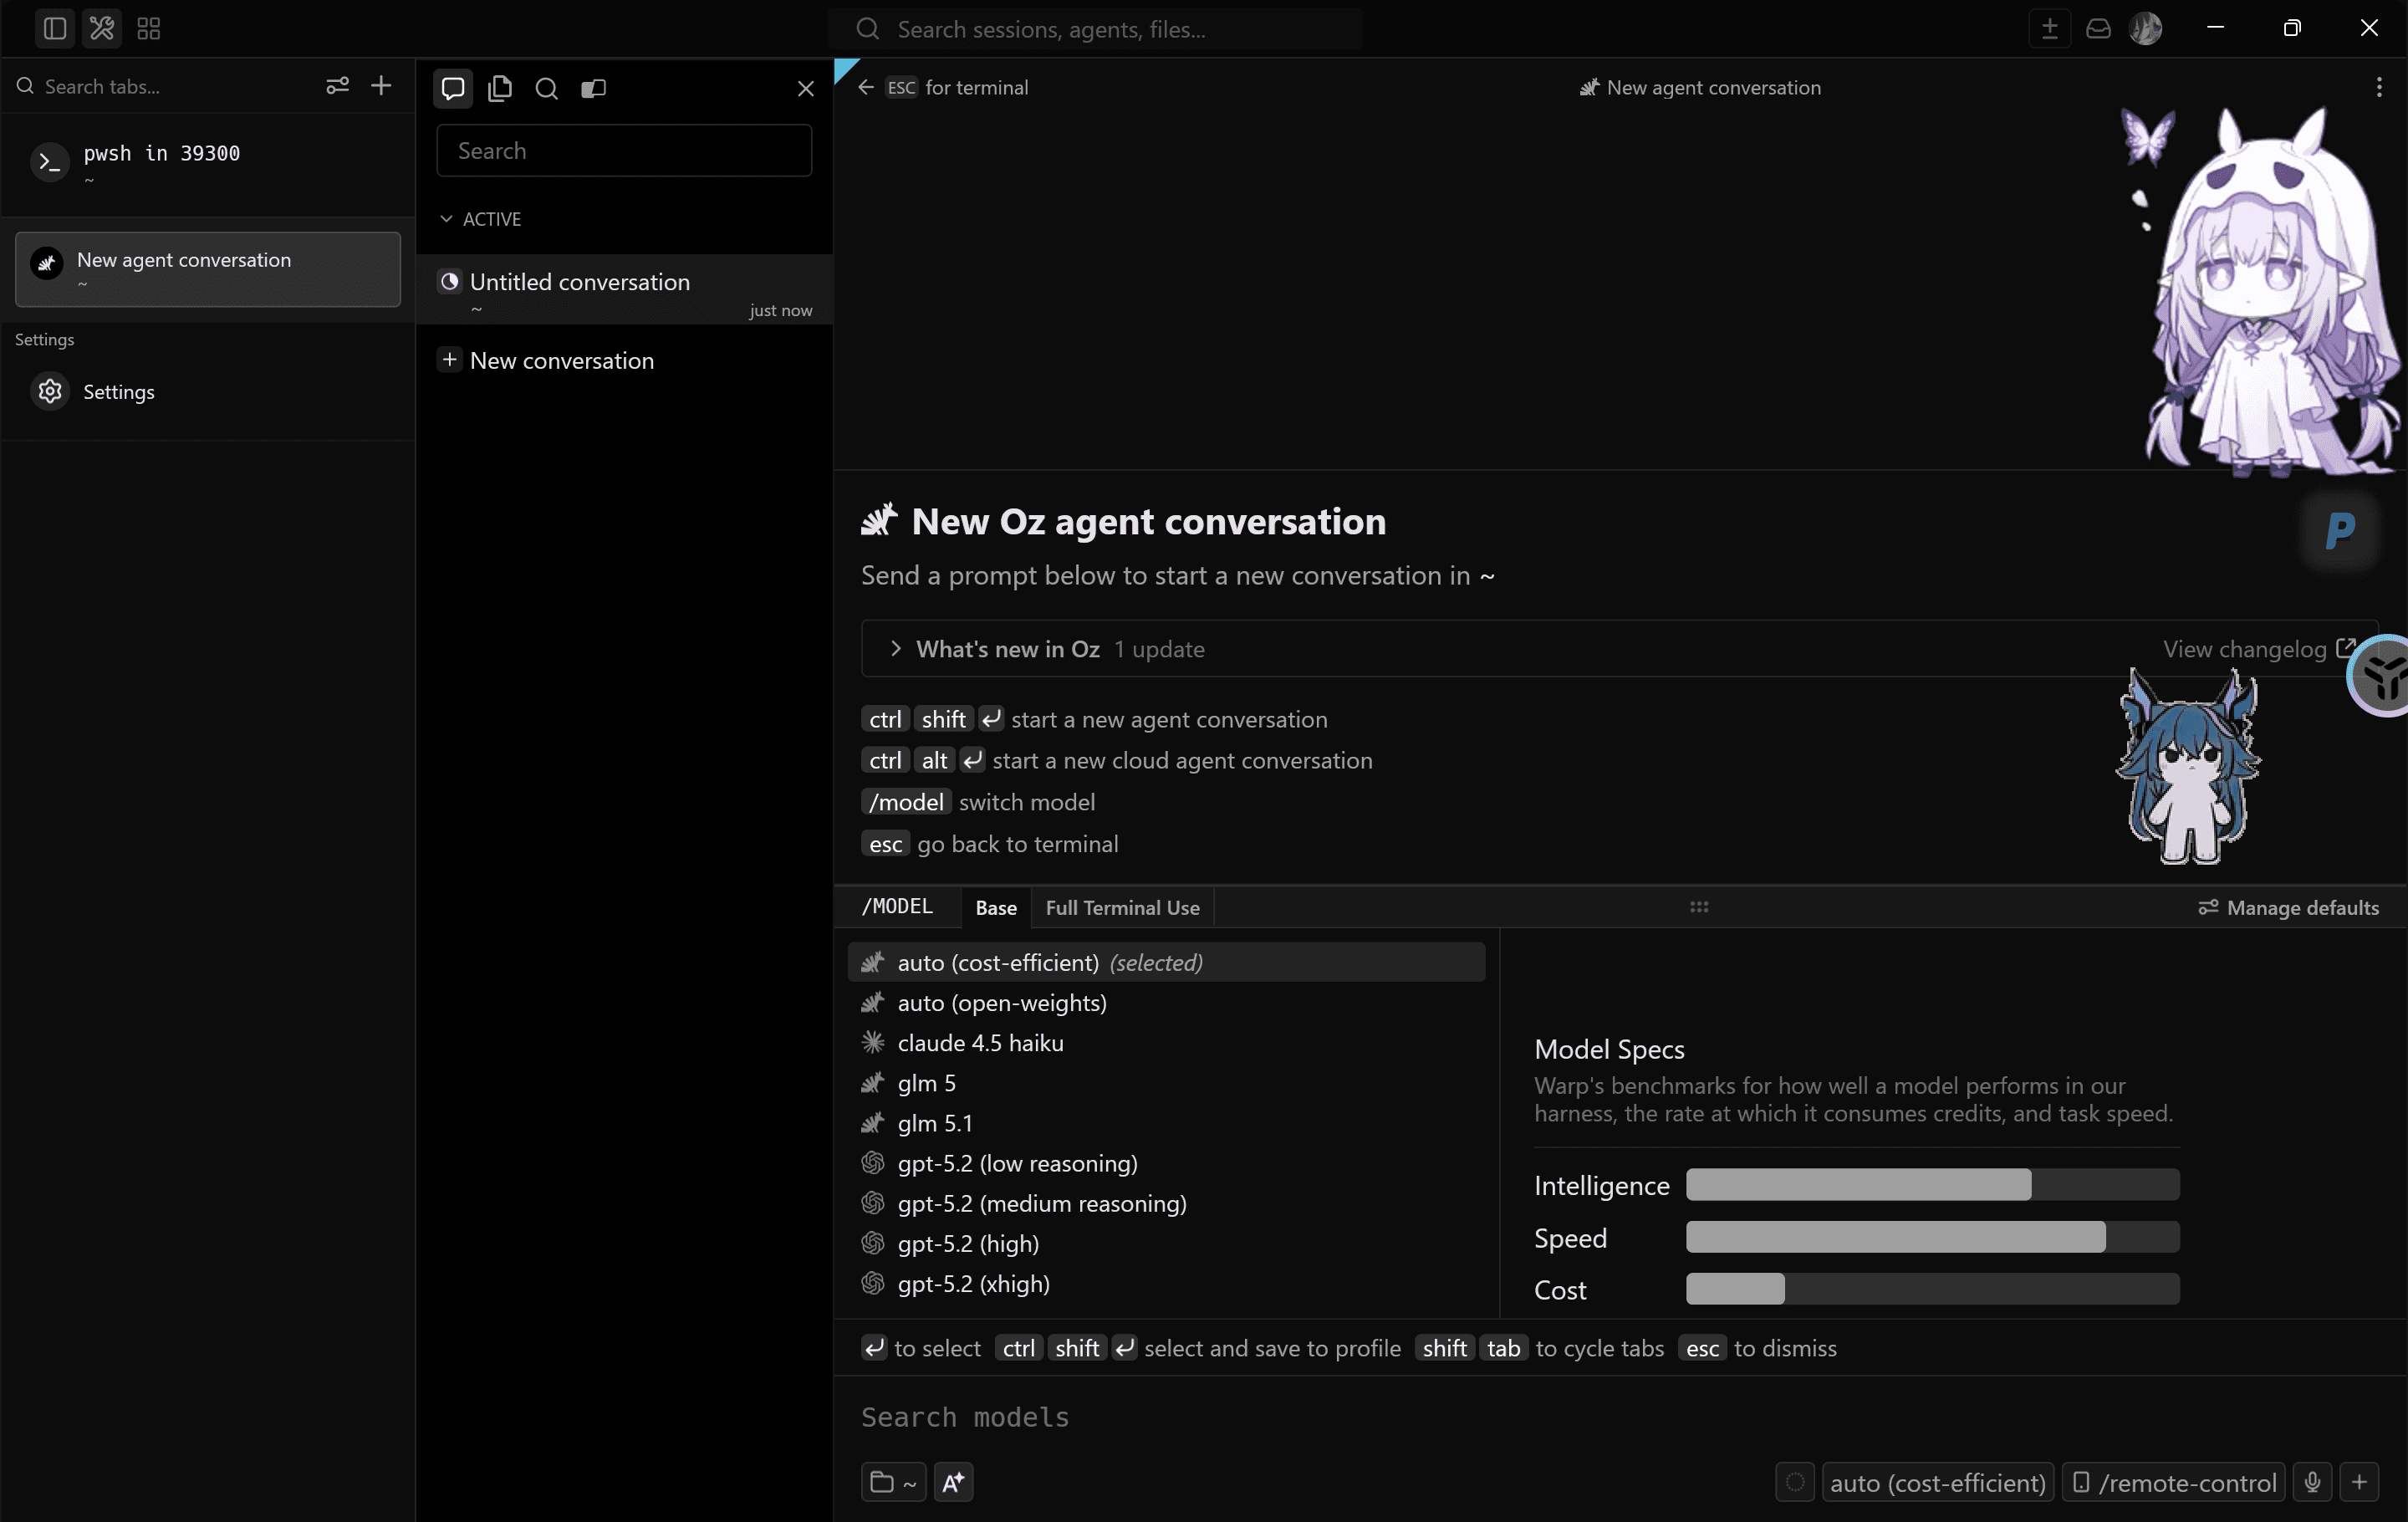Click the update download icon beside the inbox
The image size is (2408, 1522).
click(2049, 28)
